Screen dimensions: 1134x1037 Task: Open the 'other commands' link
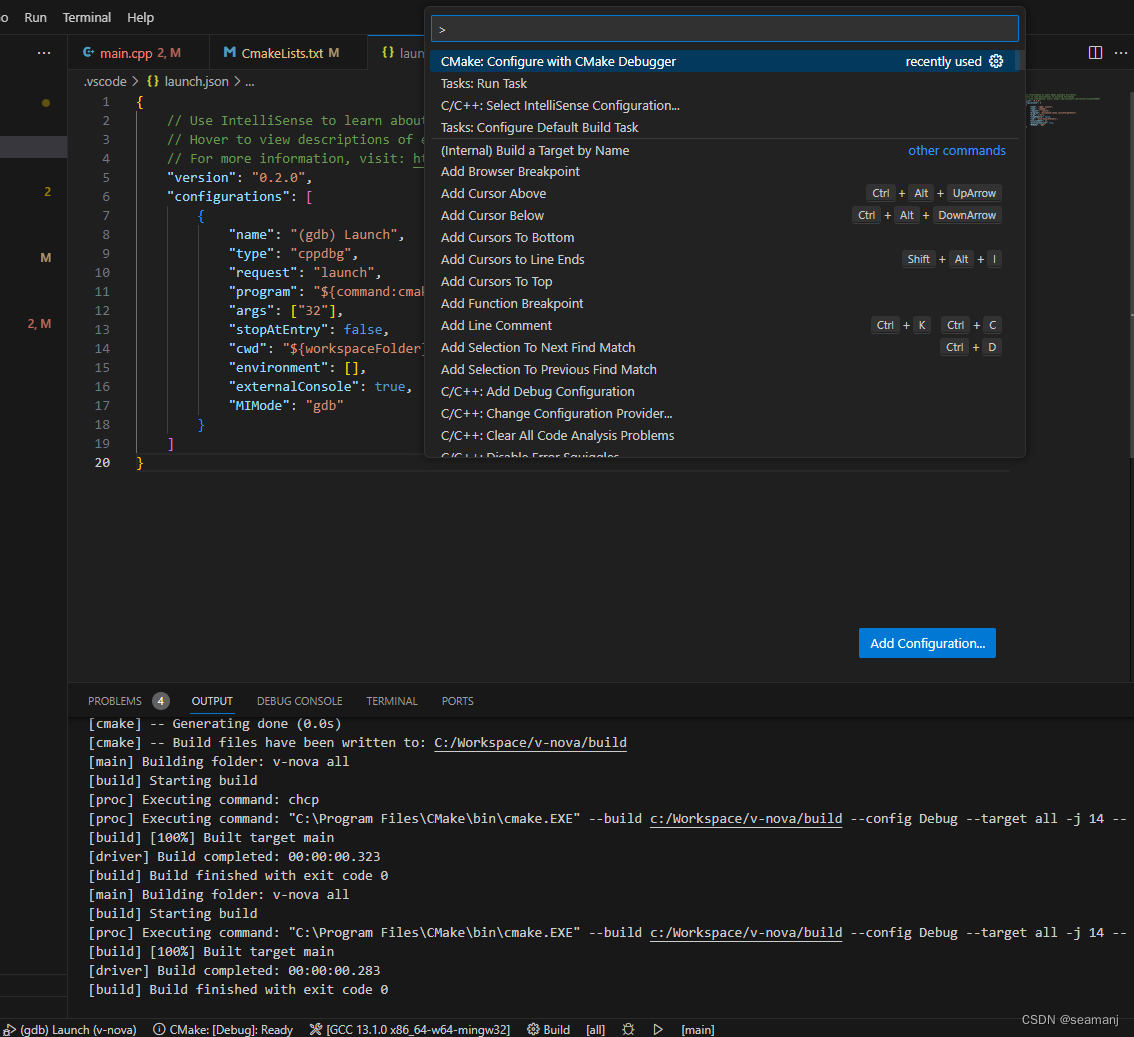(x=956, y=149)
